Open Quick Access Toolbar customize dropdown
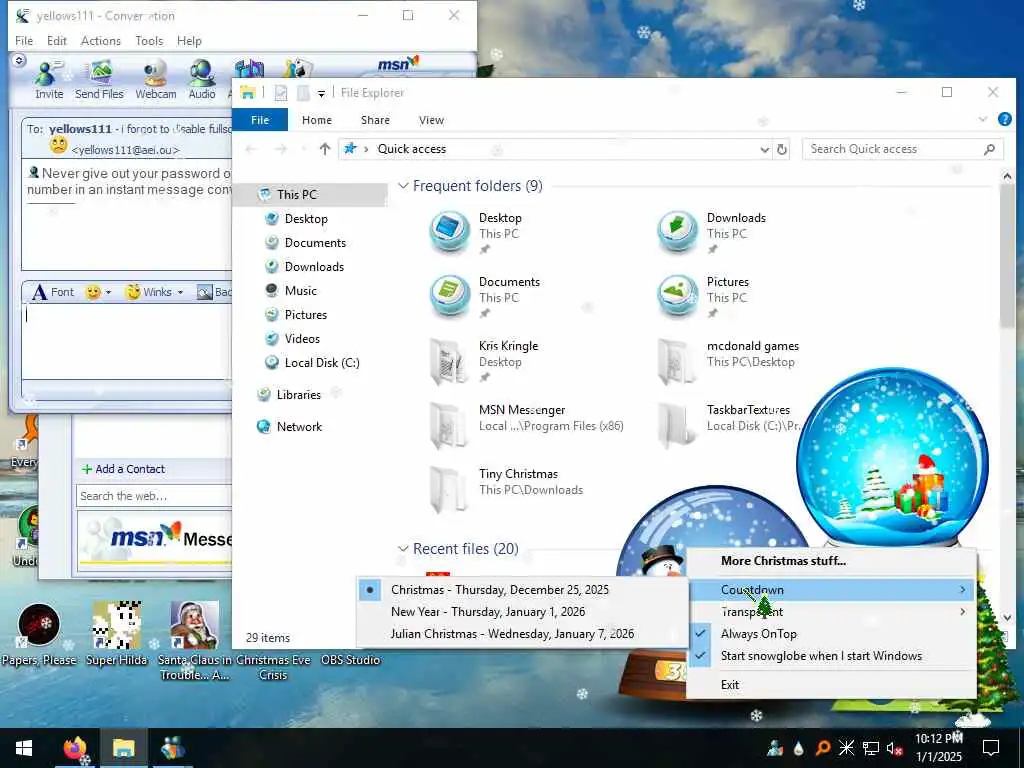Viewport: 1024px width, 768px height. [x=321, y=93]
